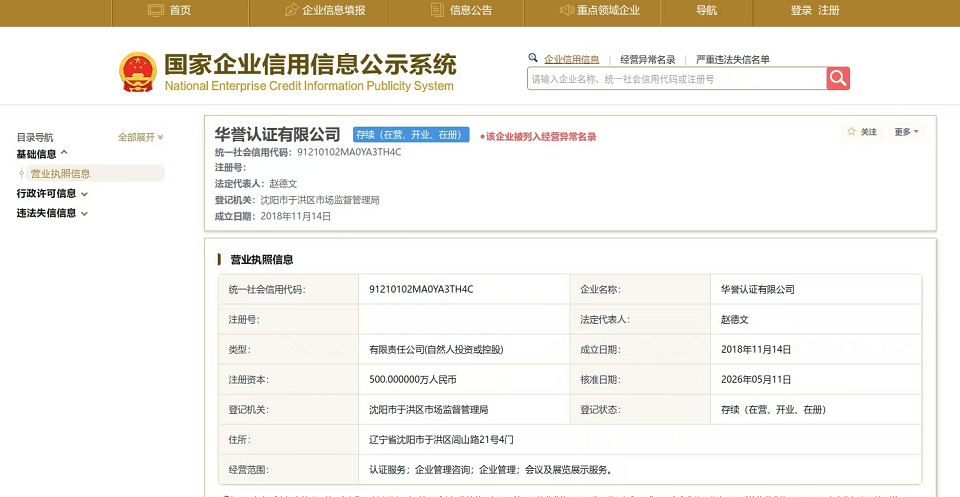Expand all via 全部展开 in directory

(141, 137)
